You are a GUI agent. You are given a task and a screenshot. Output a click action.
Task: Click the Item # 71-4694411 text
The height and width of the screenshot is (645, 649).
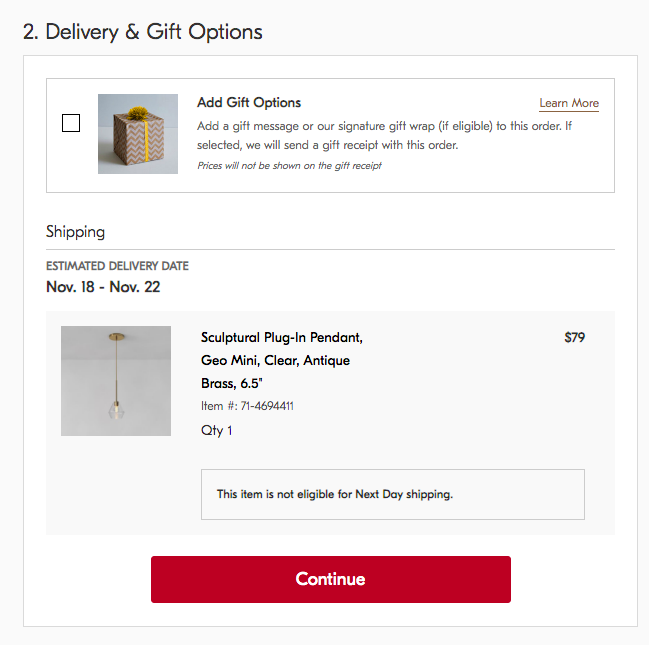click(247, 406)
